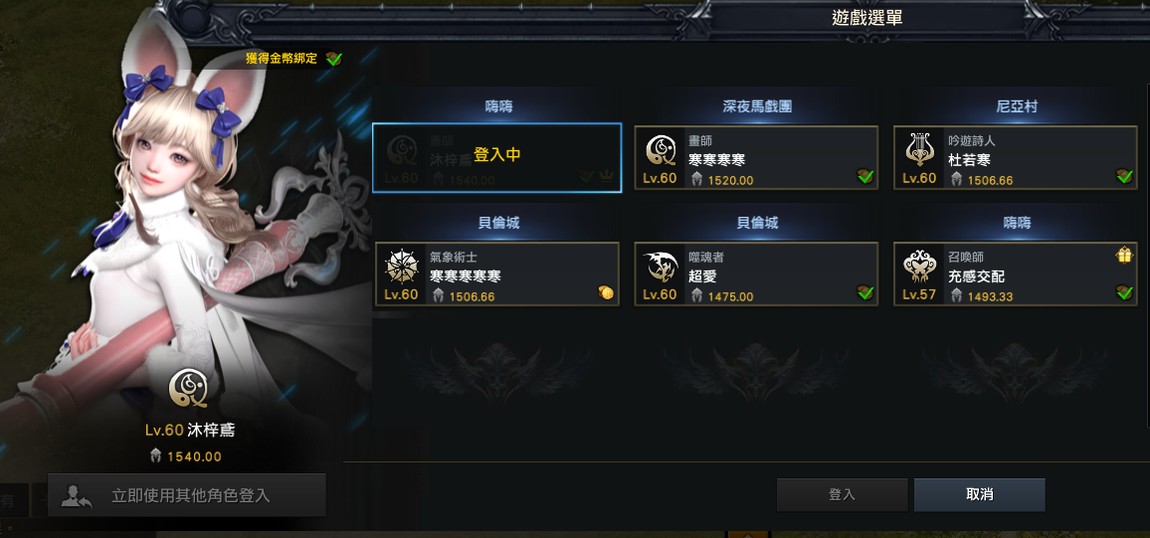Click the Artist class emblem above Lv.60 沐梓焉
1150x538 pixels.
pos(188,388)
